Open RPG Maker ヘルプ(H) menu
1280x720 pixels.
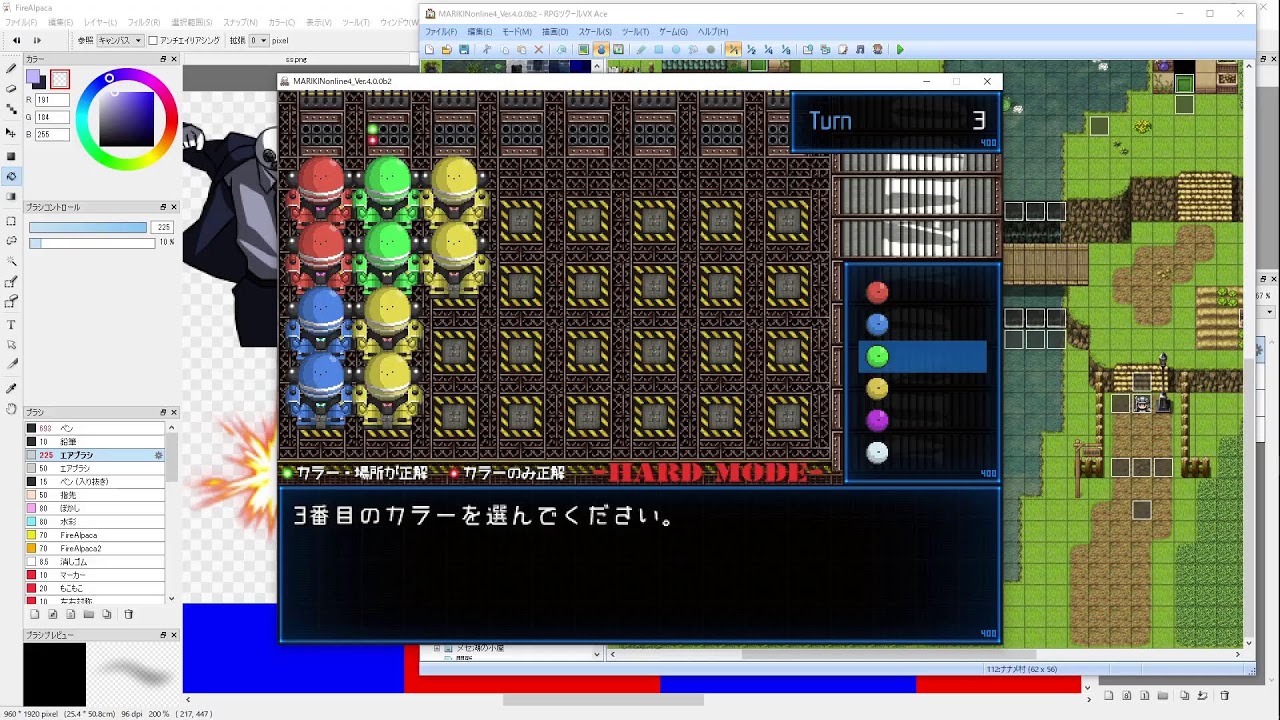tap(713, 32)
